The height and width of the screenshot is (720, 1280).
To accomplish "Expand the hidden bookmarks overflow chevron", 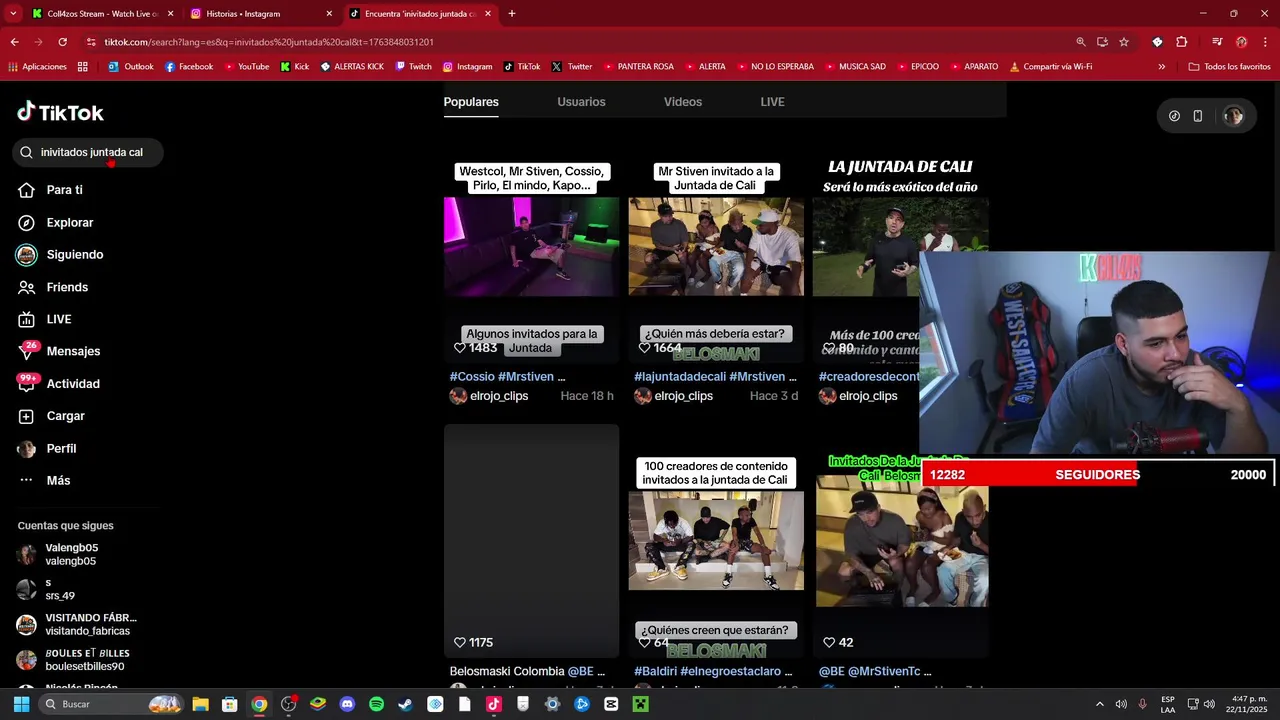I will pyautogui.click(x=1161, y=67).
